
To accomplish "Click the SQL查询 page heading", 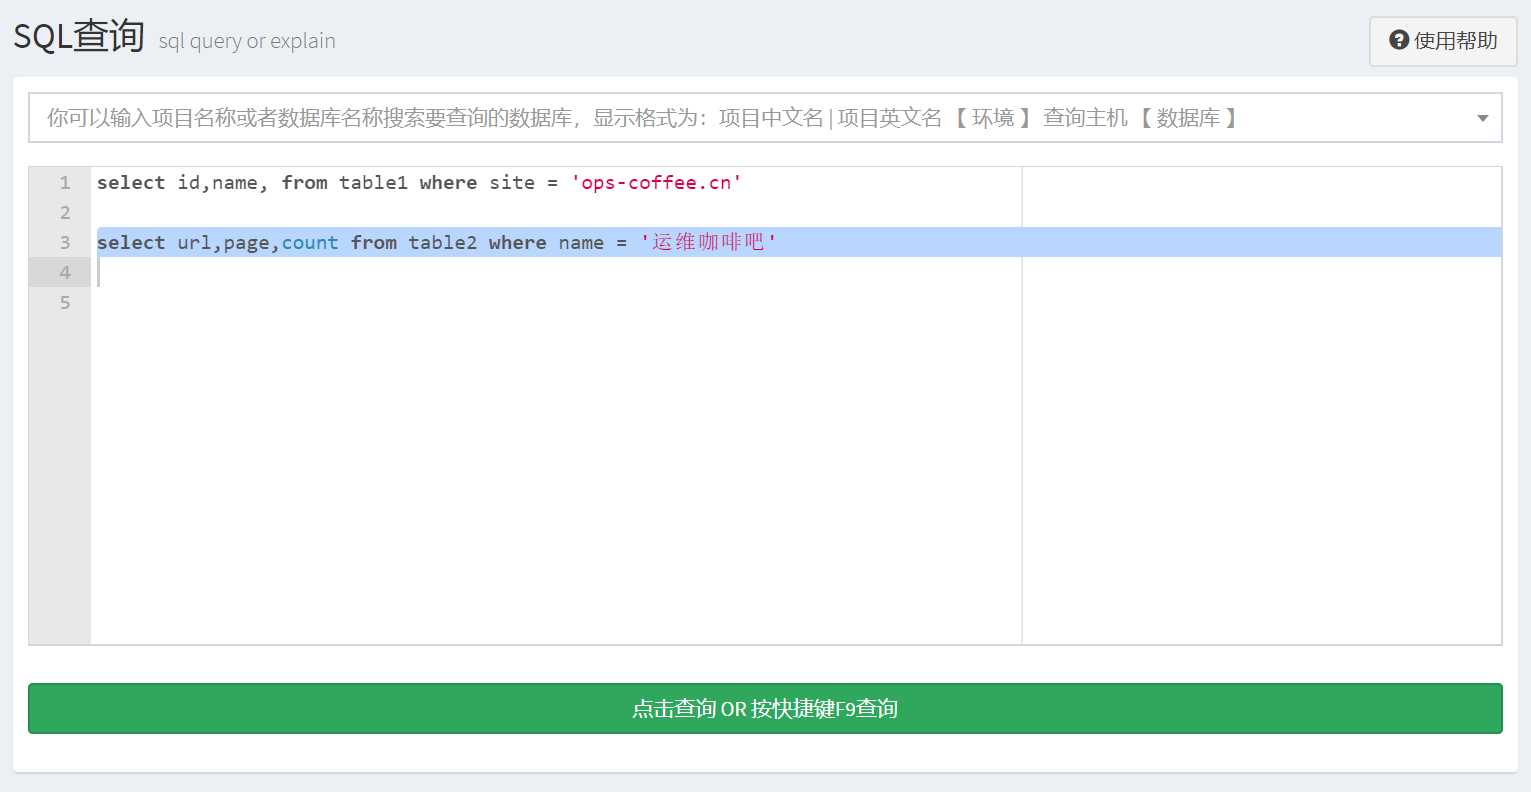I will pyautogui.click(x=79, y=37).
